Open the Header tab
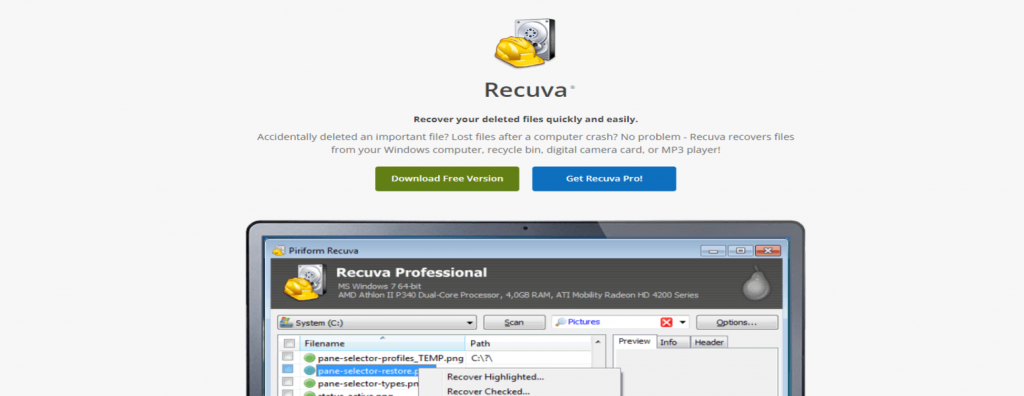1024x396 pixels. (x=709, y=342)
